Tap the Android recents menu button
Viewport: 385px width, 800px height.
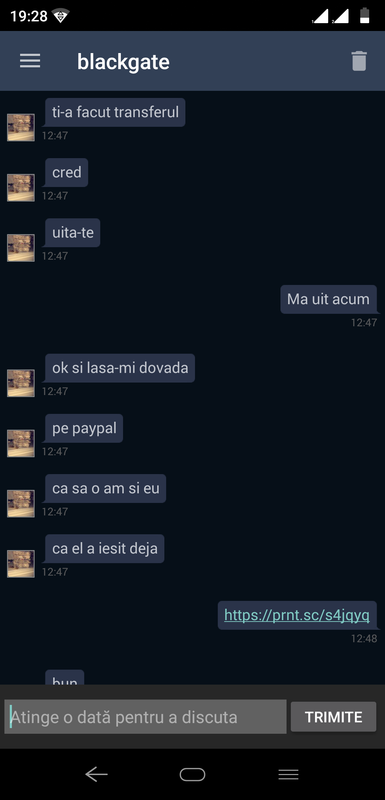coord(288,774)
